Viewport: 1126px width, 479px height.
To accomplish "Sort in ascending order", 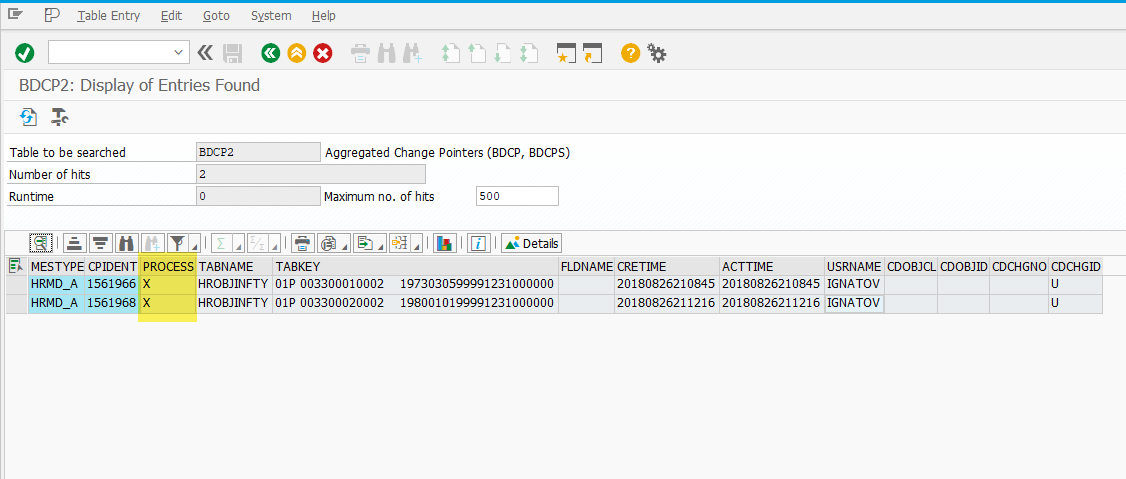I will pos(75,243).
